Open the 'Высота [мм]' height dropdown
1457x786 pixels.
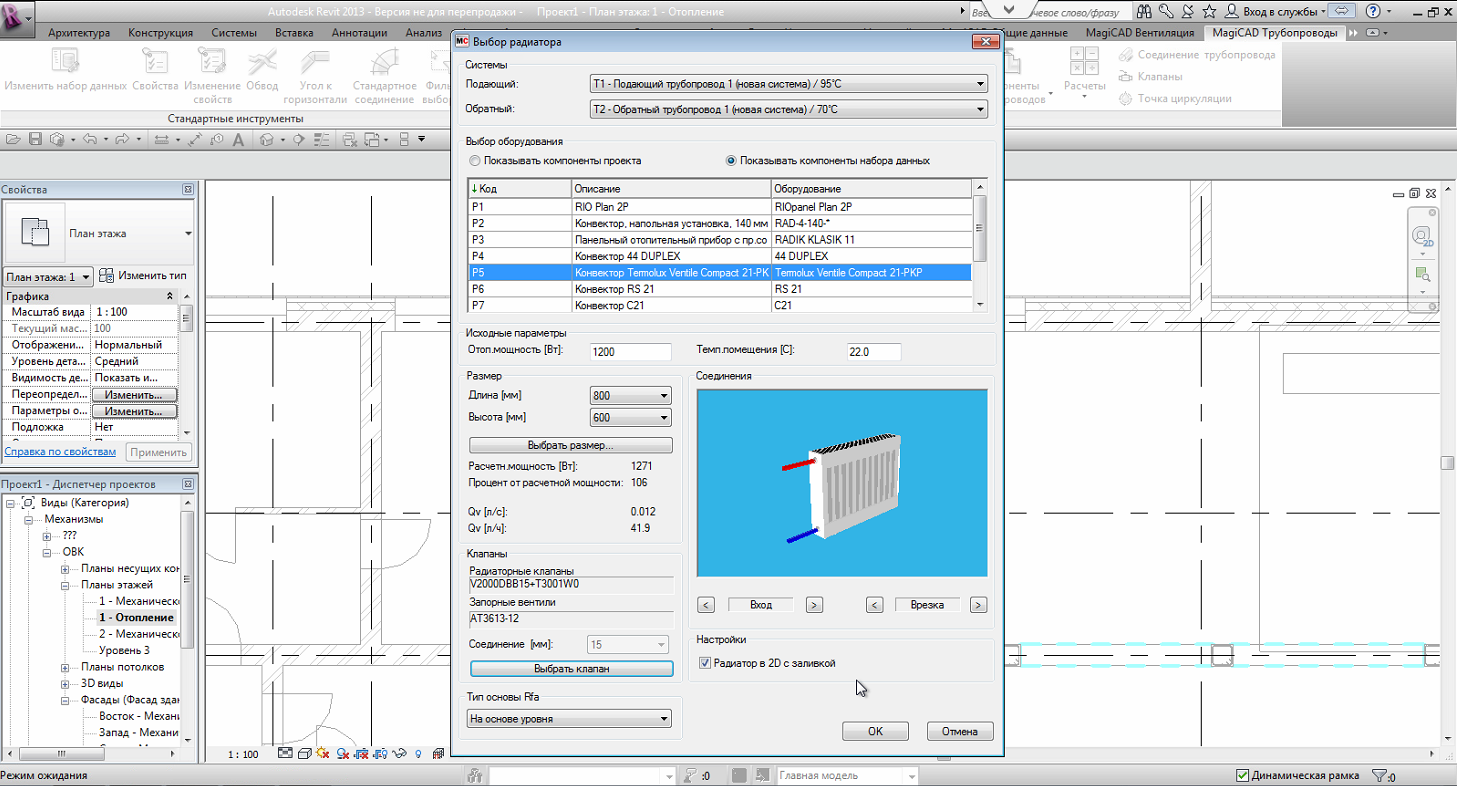point(631,418)
